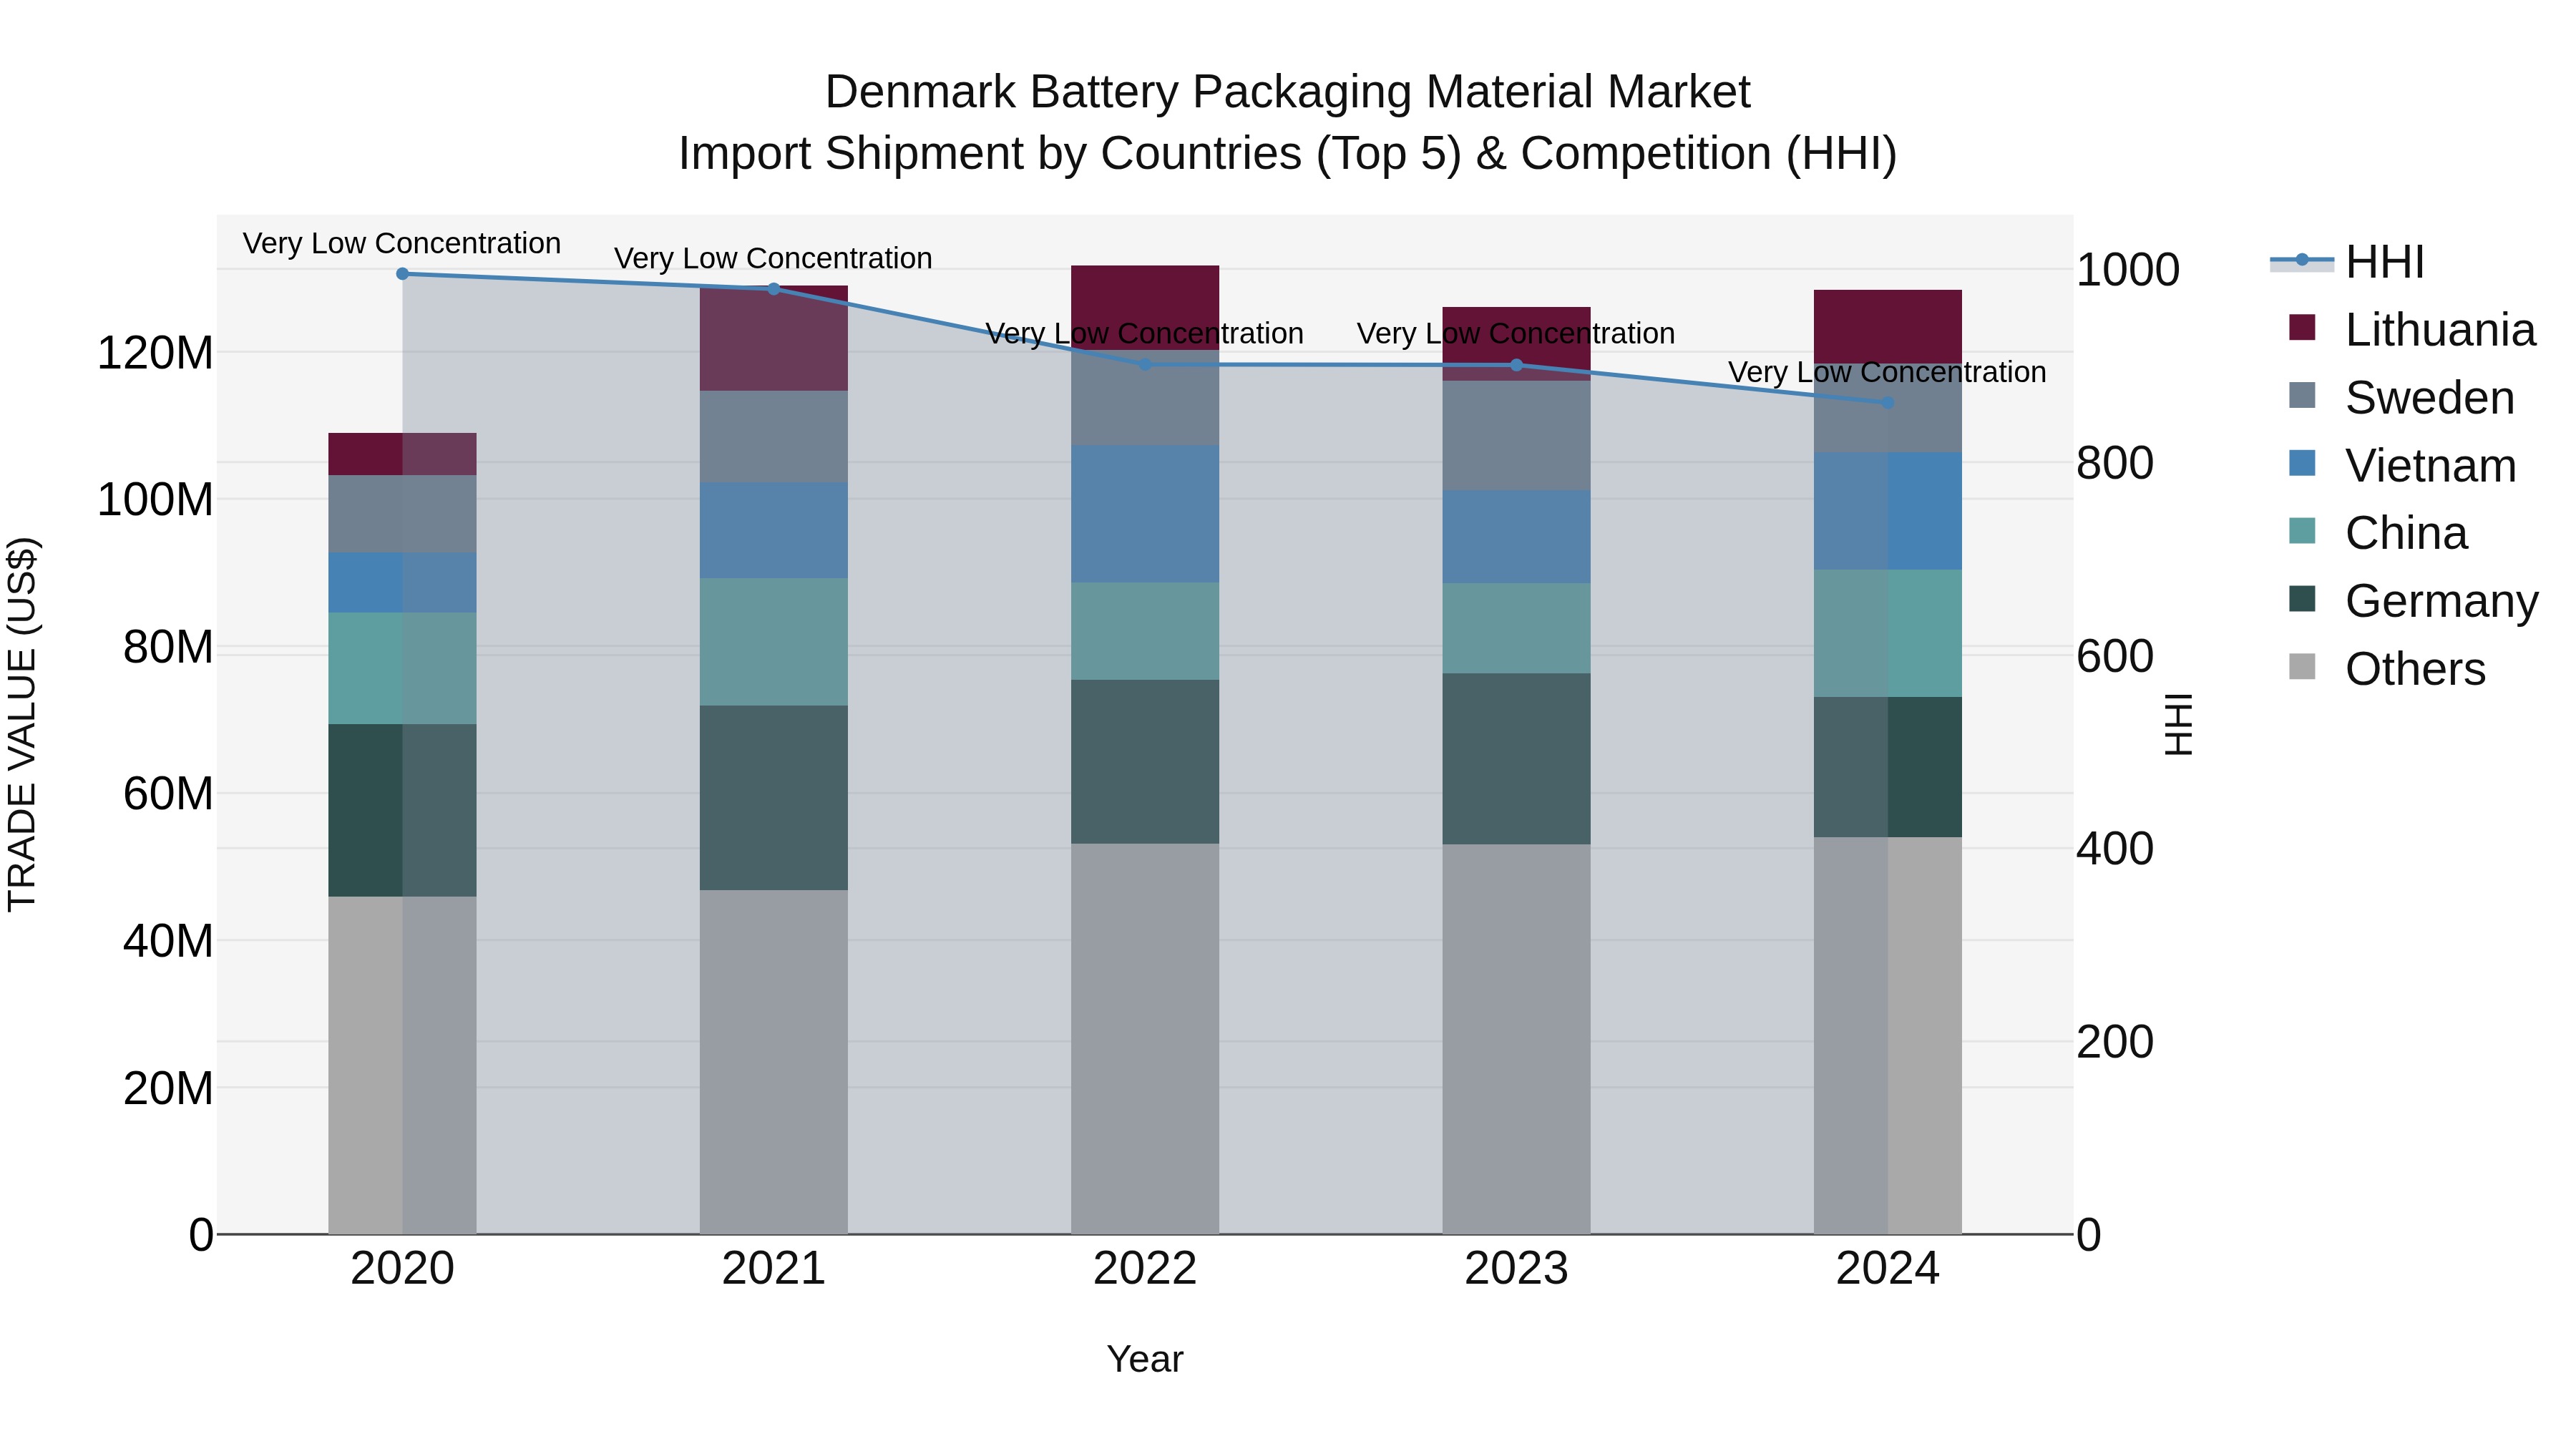Click the 120M trade value tick label
Screen dimensions: 2576x1449
155,353
